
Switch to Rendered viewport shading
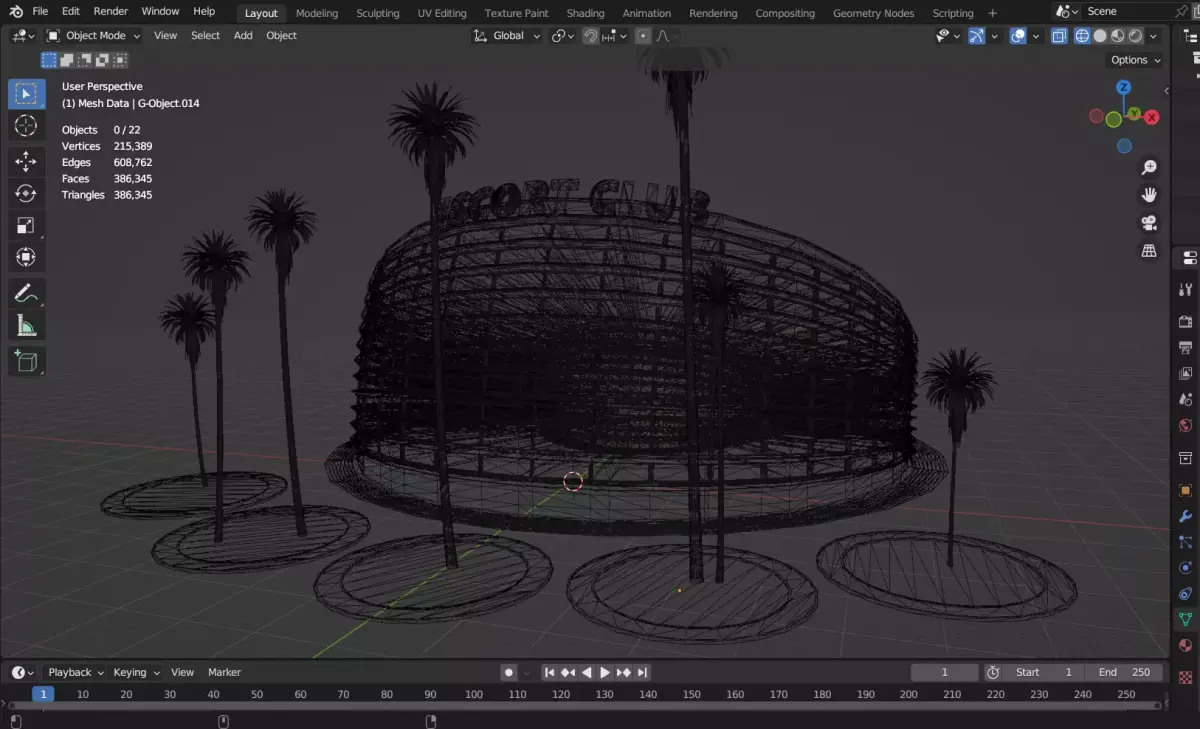click(x=1136, y=36)
